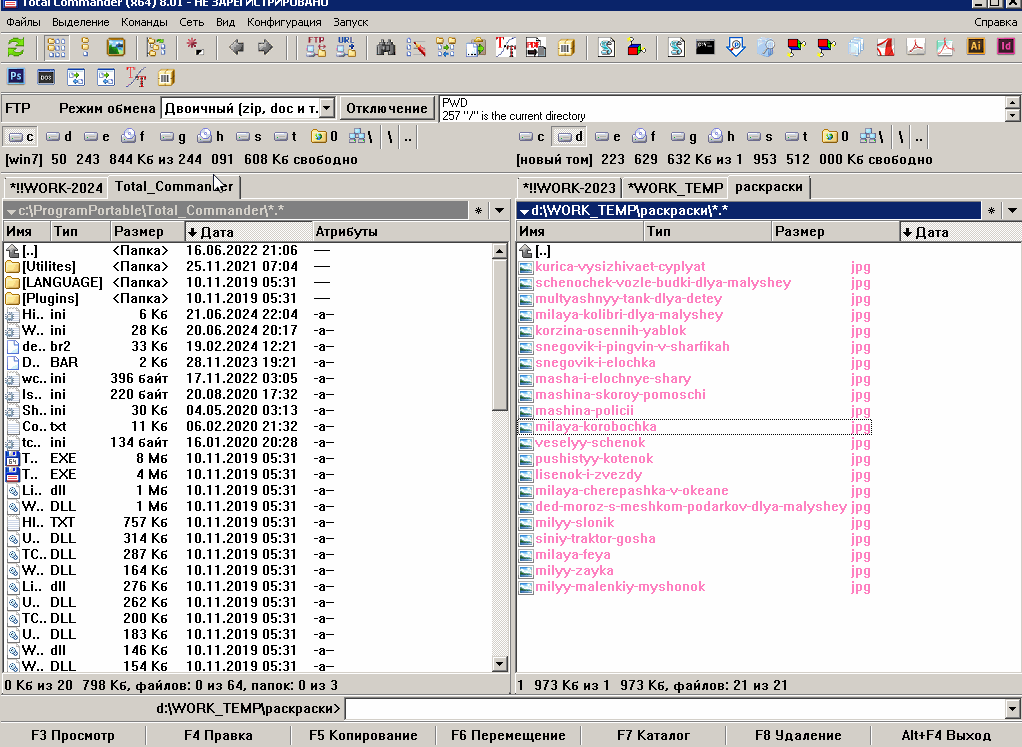Screen dimensions: 1022x747
Task: Select drive d in left drive bar
Action: click(x=59, y=137)
